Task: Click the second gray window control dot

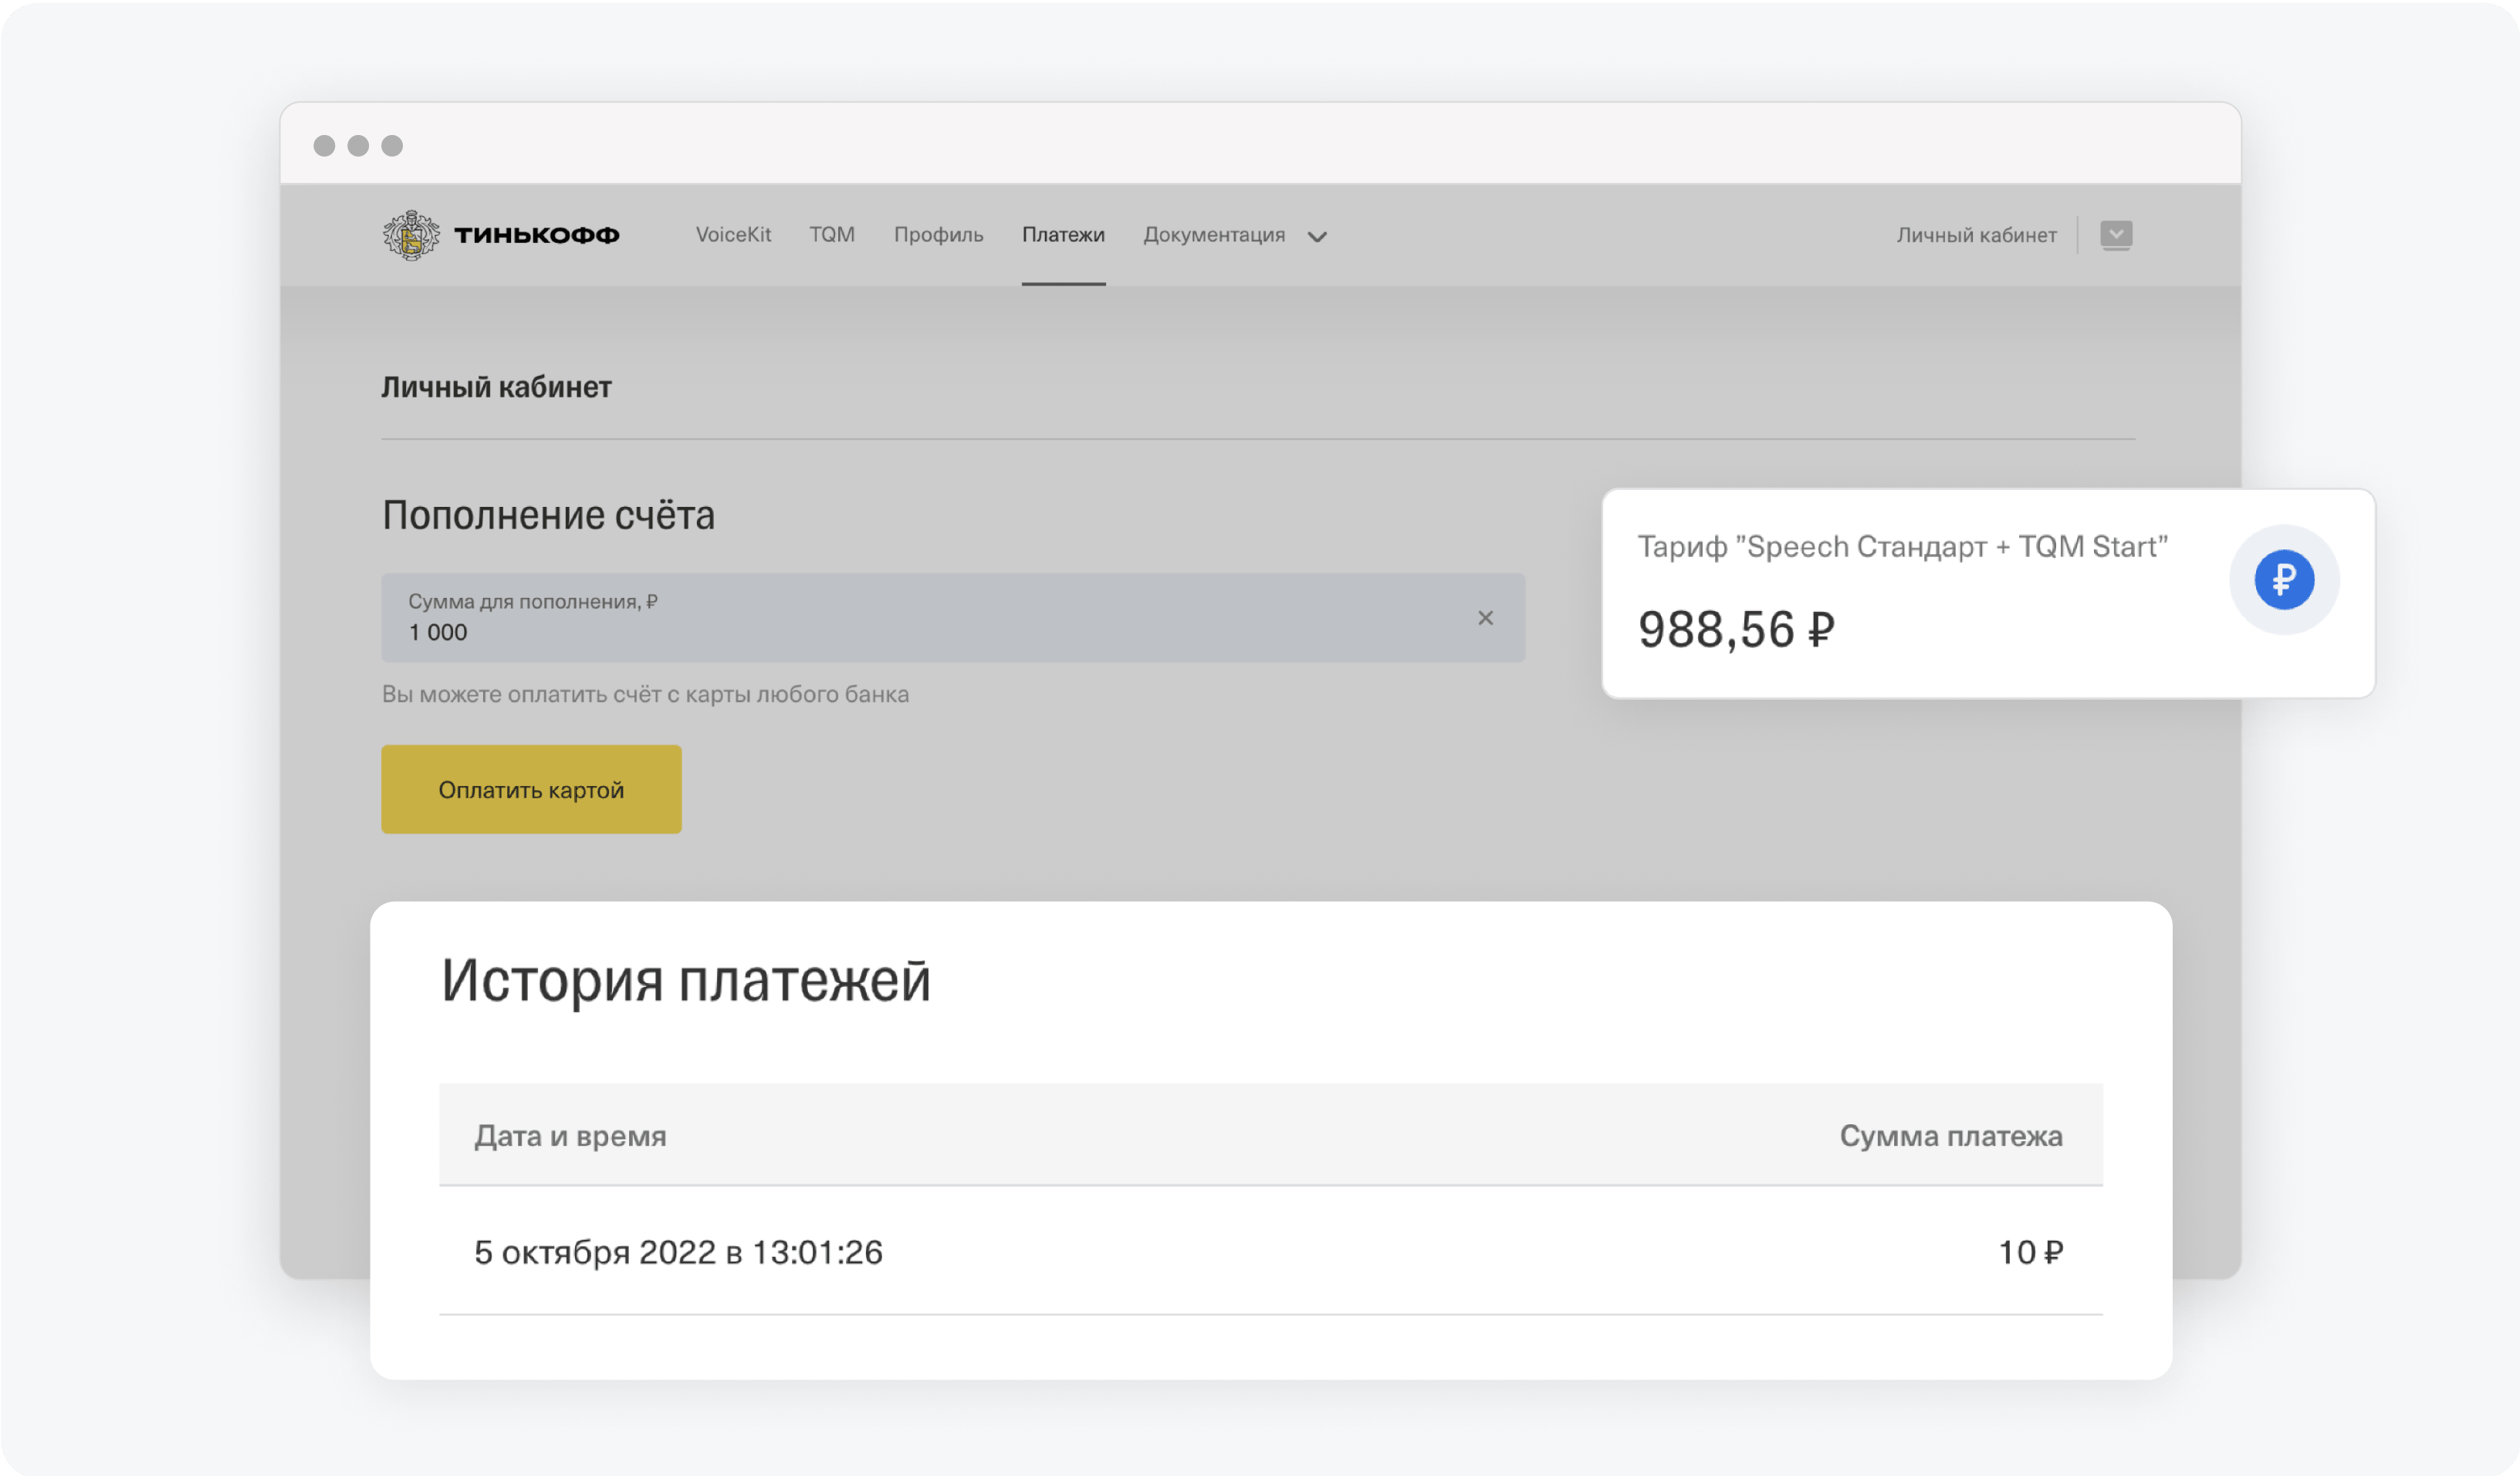Action: [x=358, y=146]
